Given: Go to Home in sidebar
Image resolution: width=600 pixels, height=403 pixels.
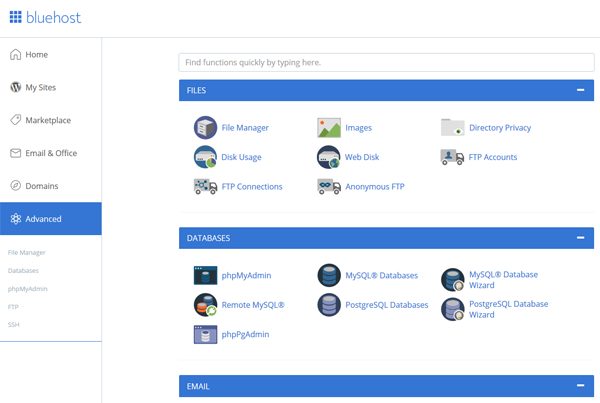Looking at the screenshot, I should (51, 54).
